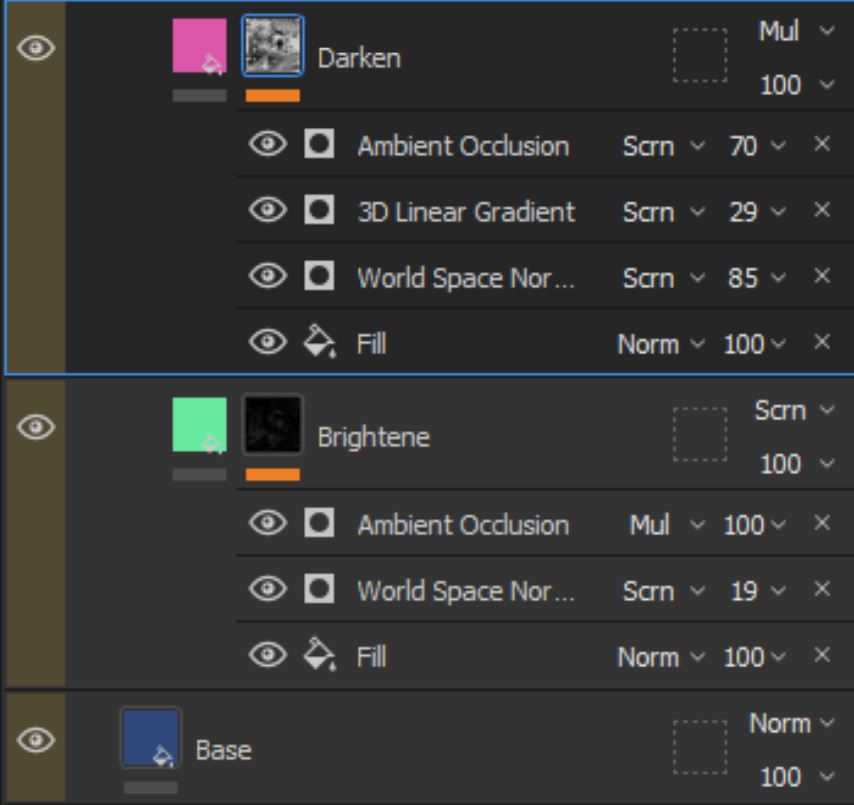Toggle visibility of the Base layer
Image resolution: width=854 pixels, height=805 pixels.
point(37,740)
